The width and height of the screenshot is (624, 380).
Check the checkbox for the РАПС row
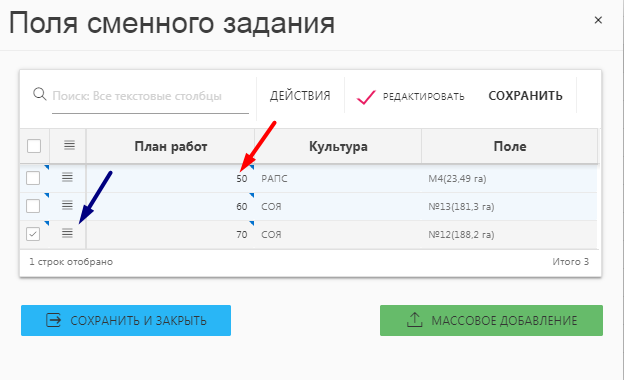(x=33, y=178)
